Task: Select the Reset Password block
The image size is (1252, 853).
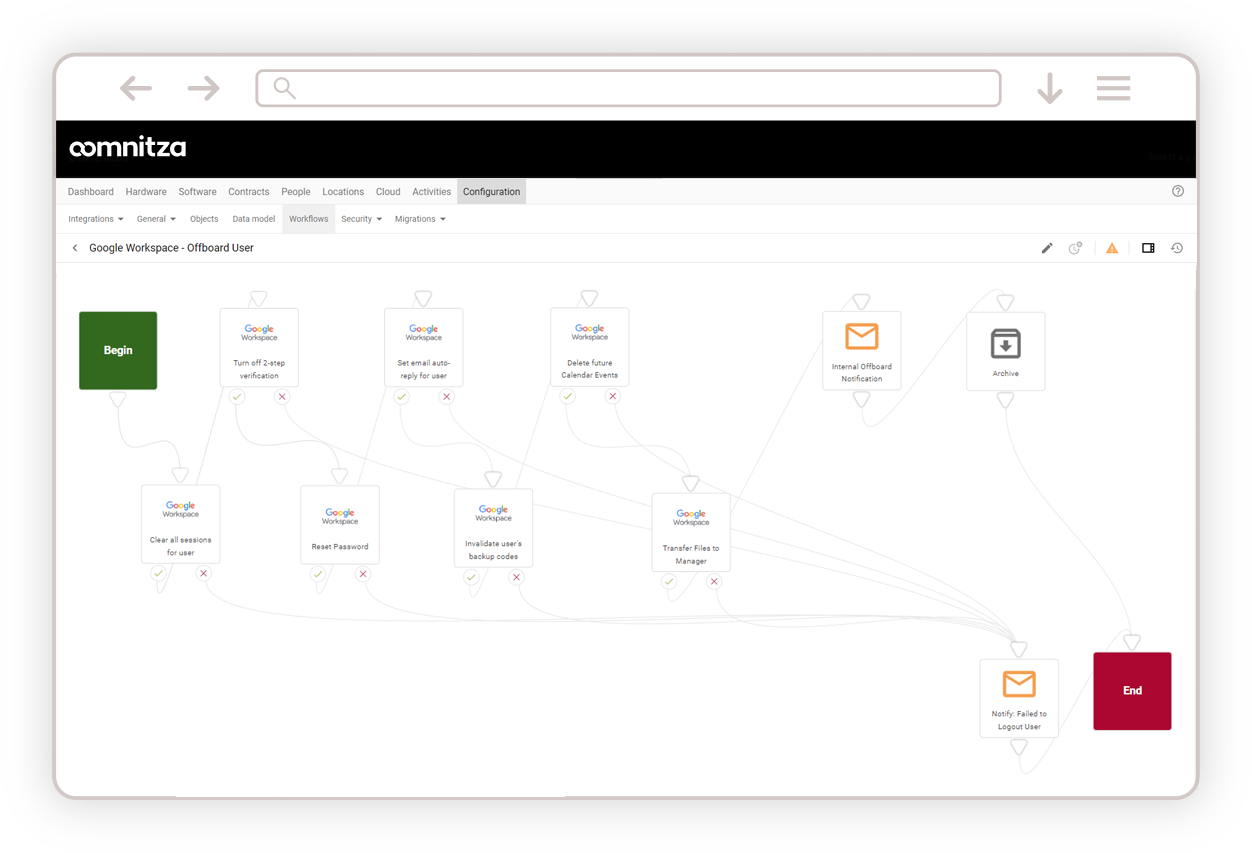Action: point(340,525)
